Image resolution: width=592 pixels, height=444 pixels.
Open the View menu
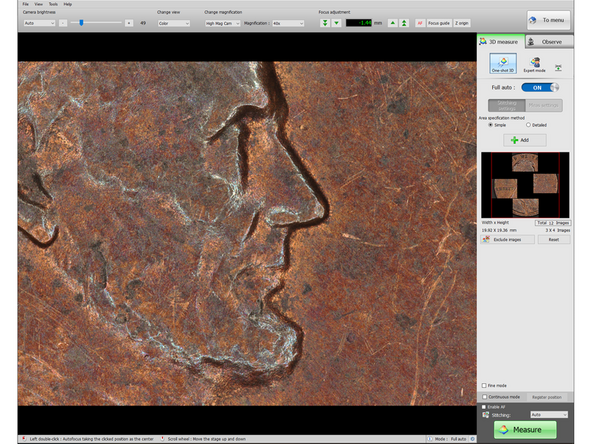coord(38,4)
